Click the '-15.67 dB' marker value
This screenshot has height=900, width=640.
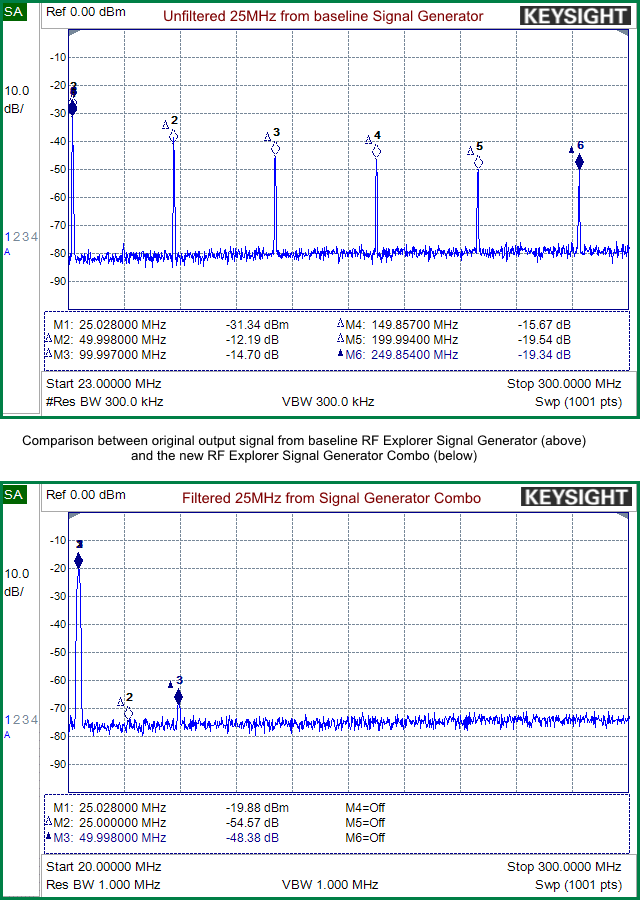544,325
